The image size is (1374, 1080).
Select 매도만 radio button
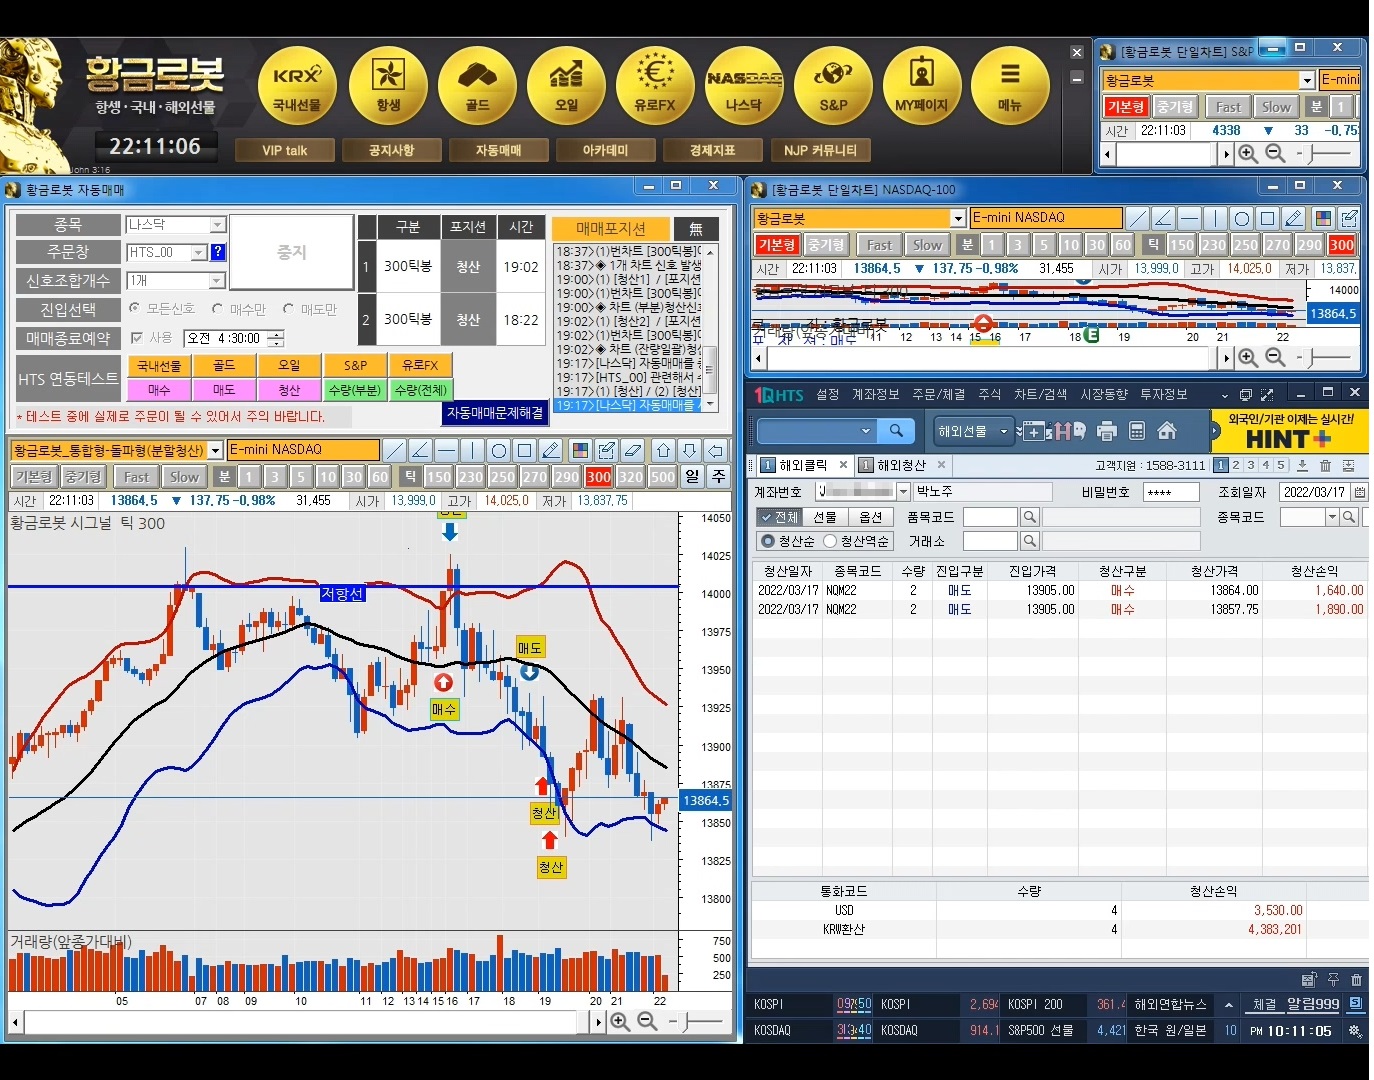point(289,309)
